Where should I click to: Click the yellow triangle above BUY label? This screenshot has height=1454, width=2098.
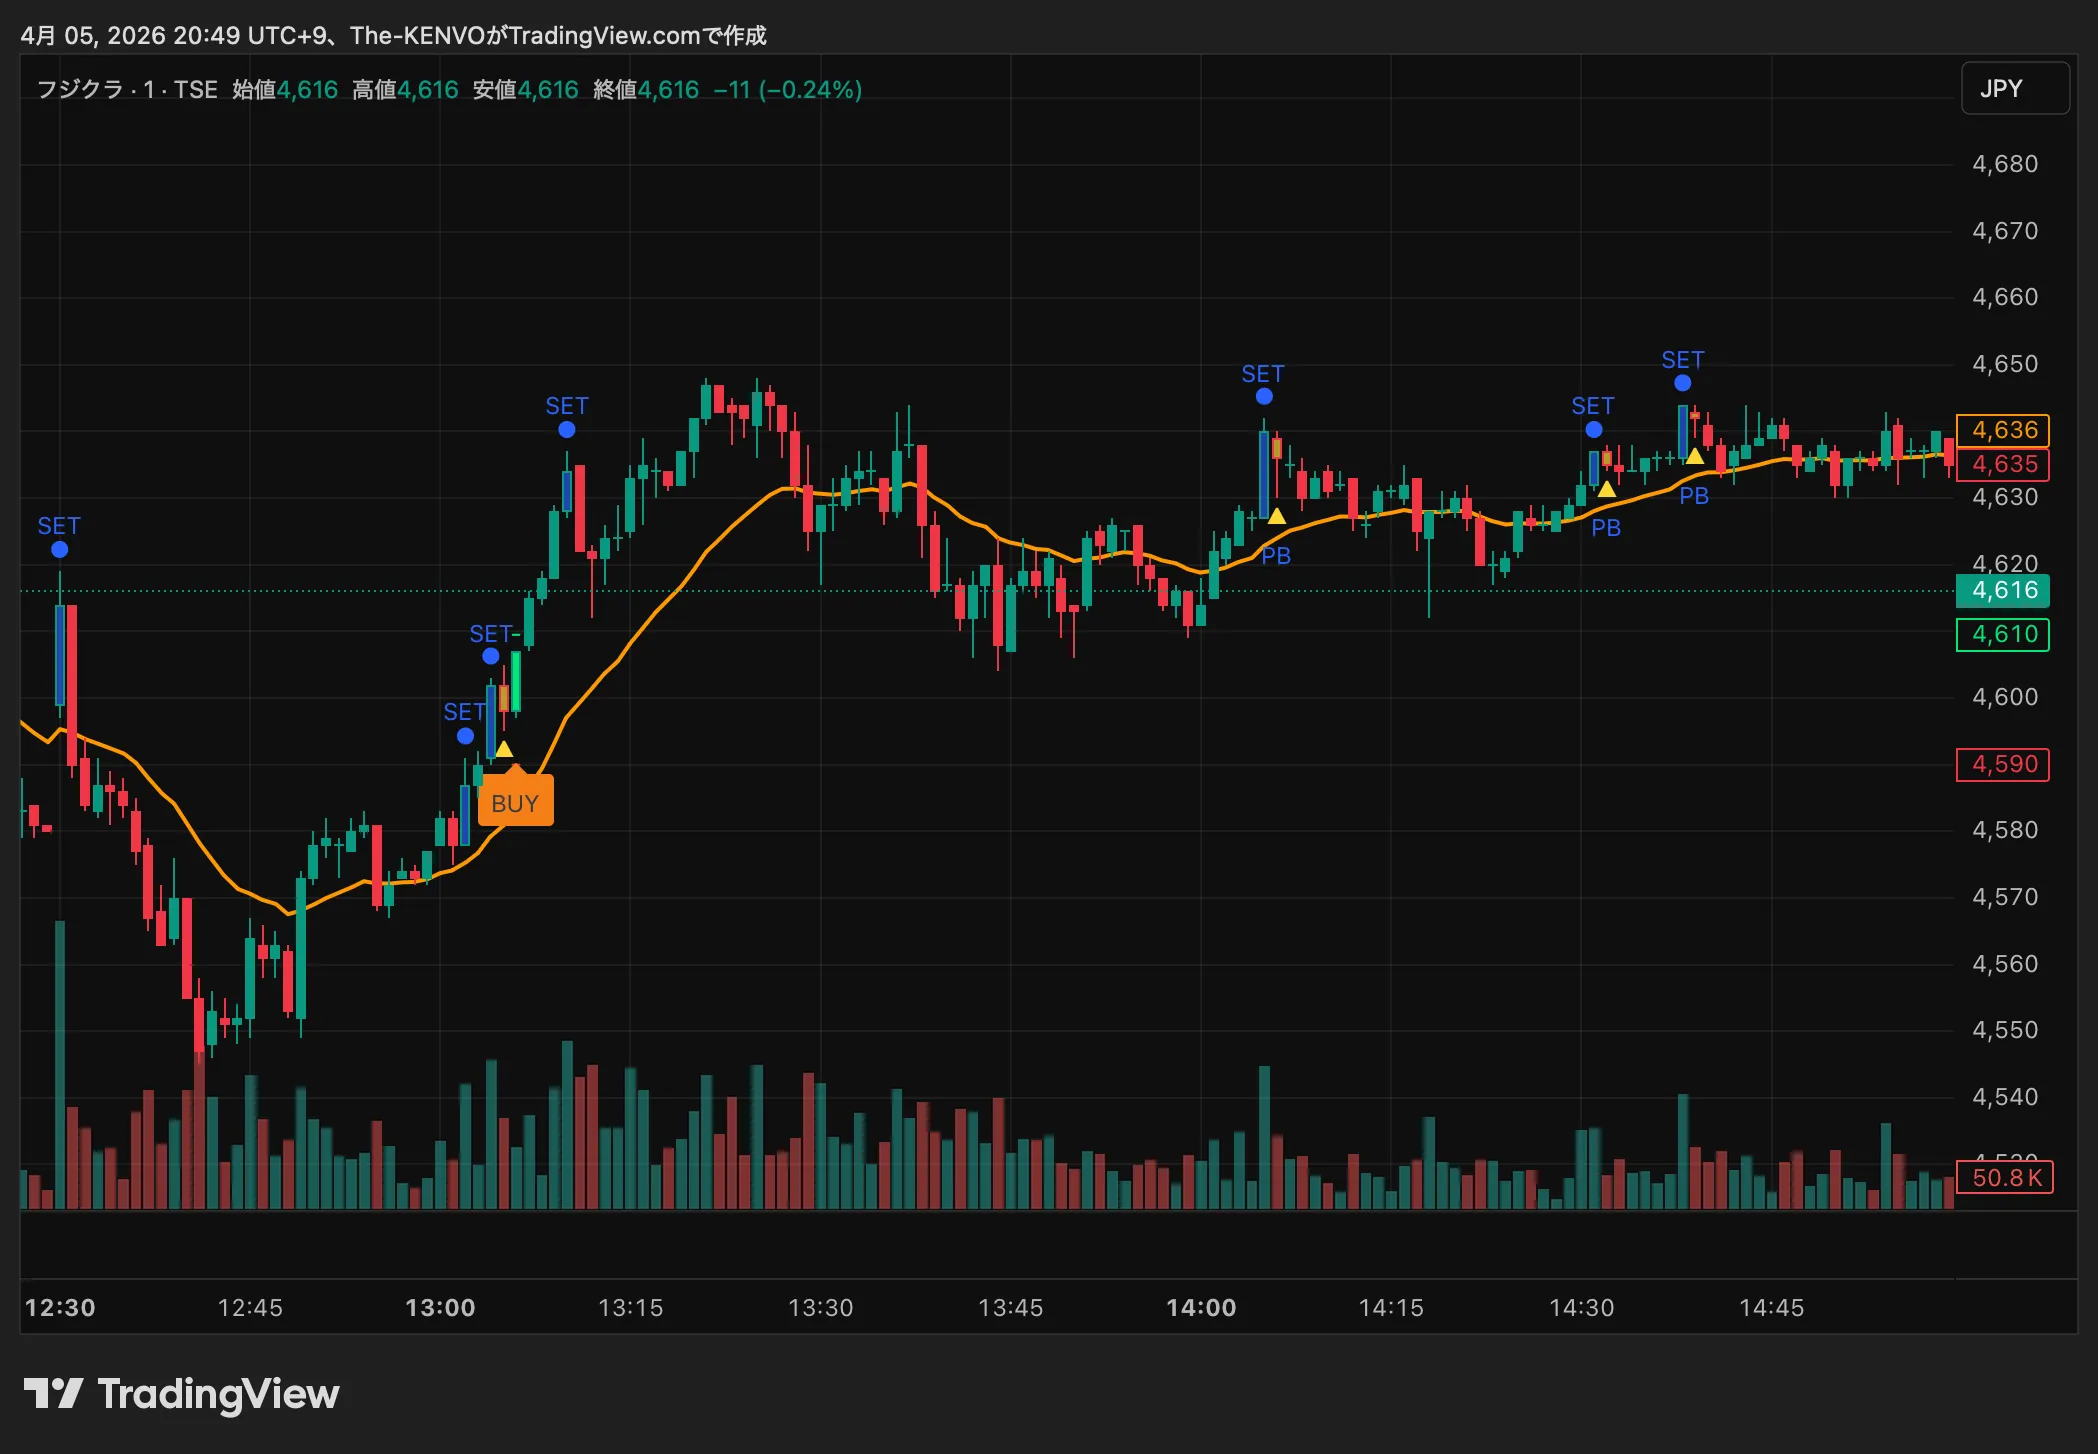tap(504, 749)
